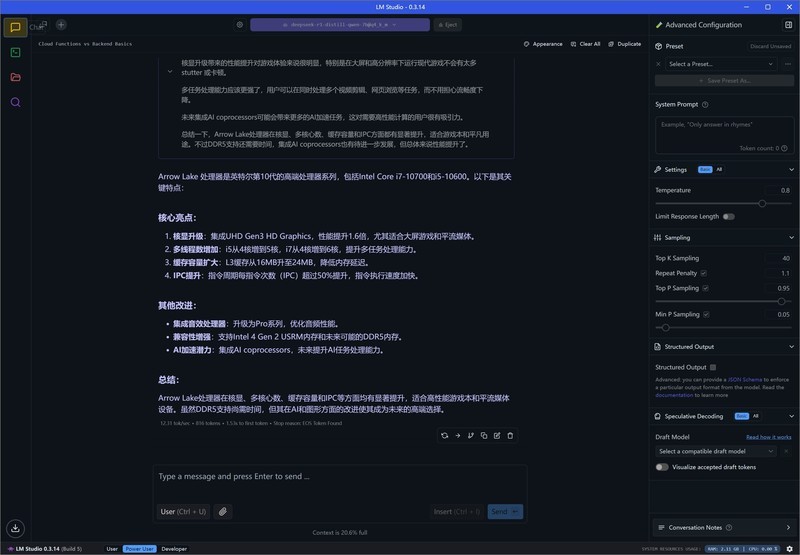Toggle Limit Response Length switch

729,217
